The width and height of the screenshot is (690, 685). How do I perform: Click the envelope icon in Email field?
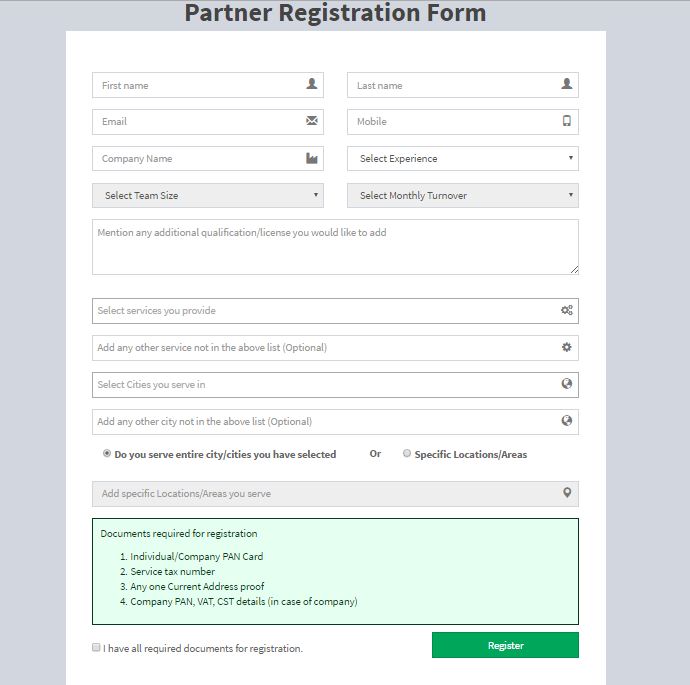point(312,121)
